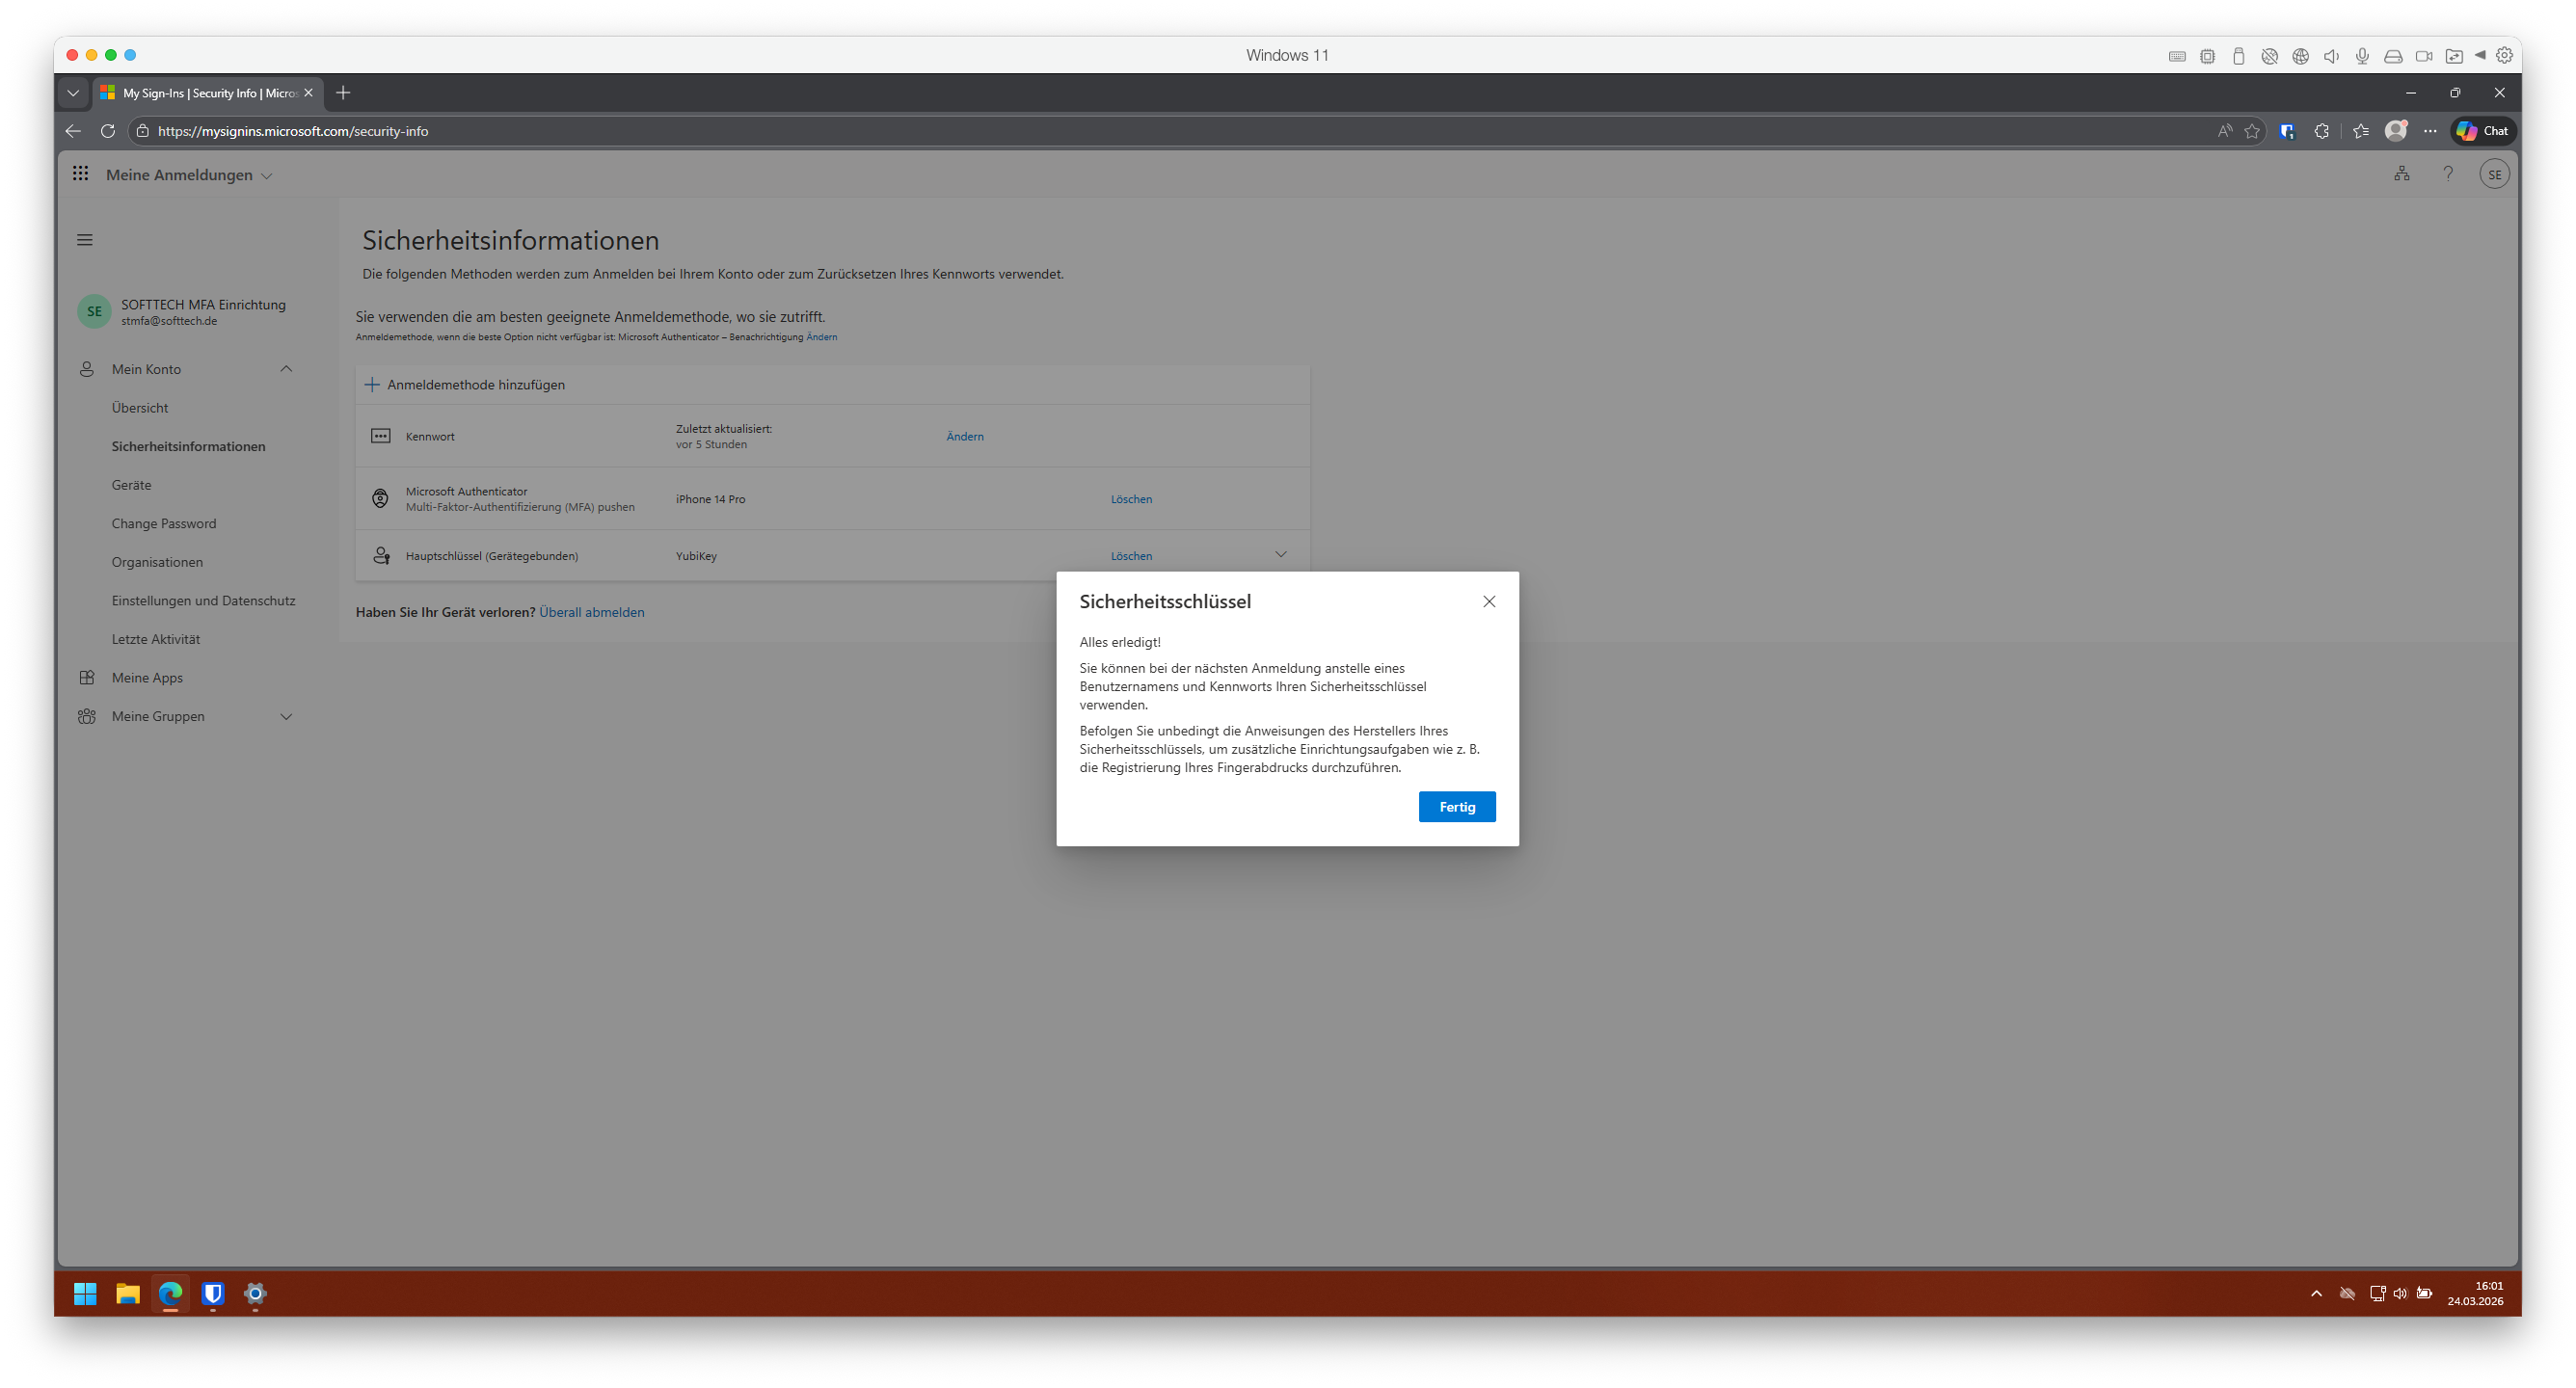Click Ändern link for default Anmeldemethode

(822, 337)
